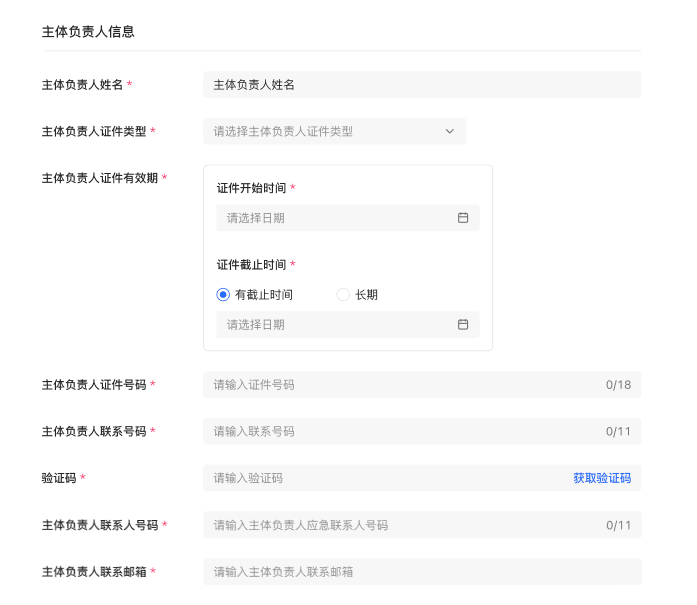Click 获取验证码 to request a code
Screen dimensions: 697x605
click(601, 478)
